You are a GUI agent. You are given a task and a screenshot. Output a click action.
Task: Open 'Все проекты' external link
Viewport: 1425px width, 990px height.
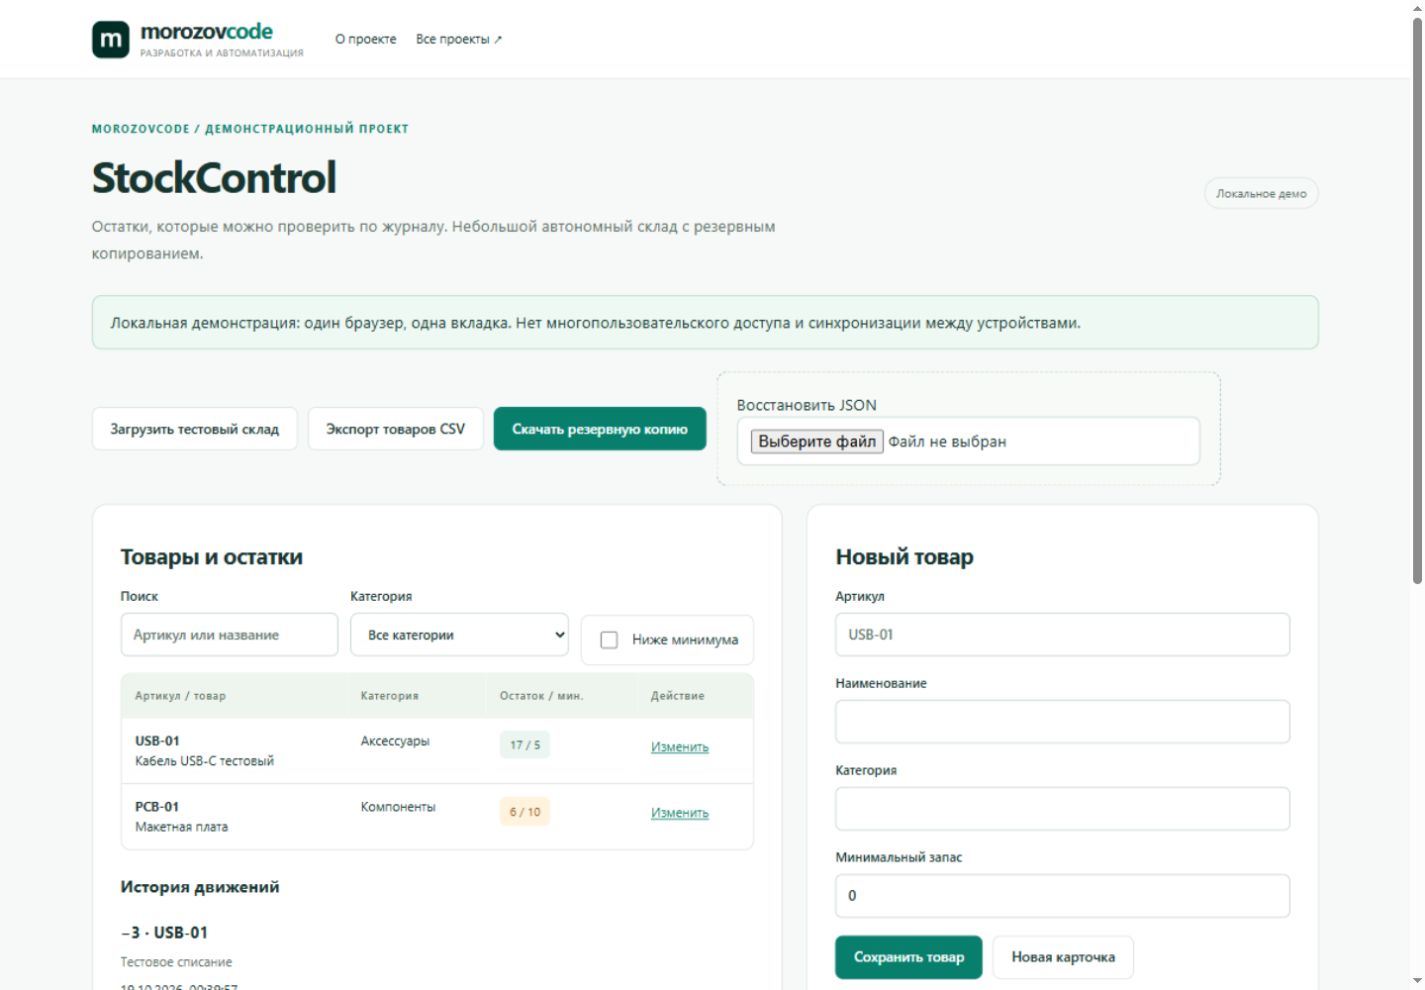(459, 39)
